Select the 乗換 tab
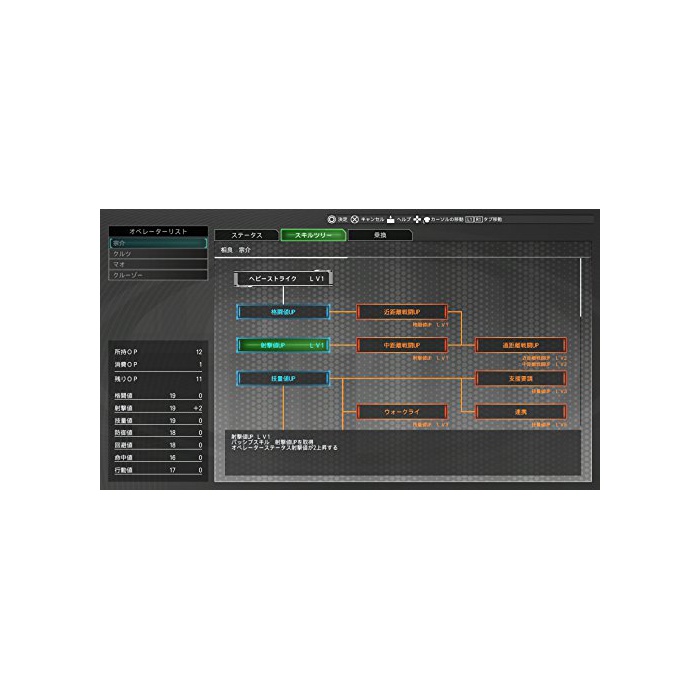 (x=379, y=235)
